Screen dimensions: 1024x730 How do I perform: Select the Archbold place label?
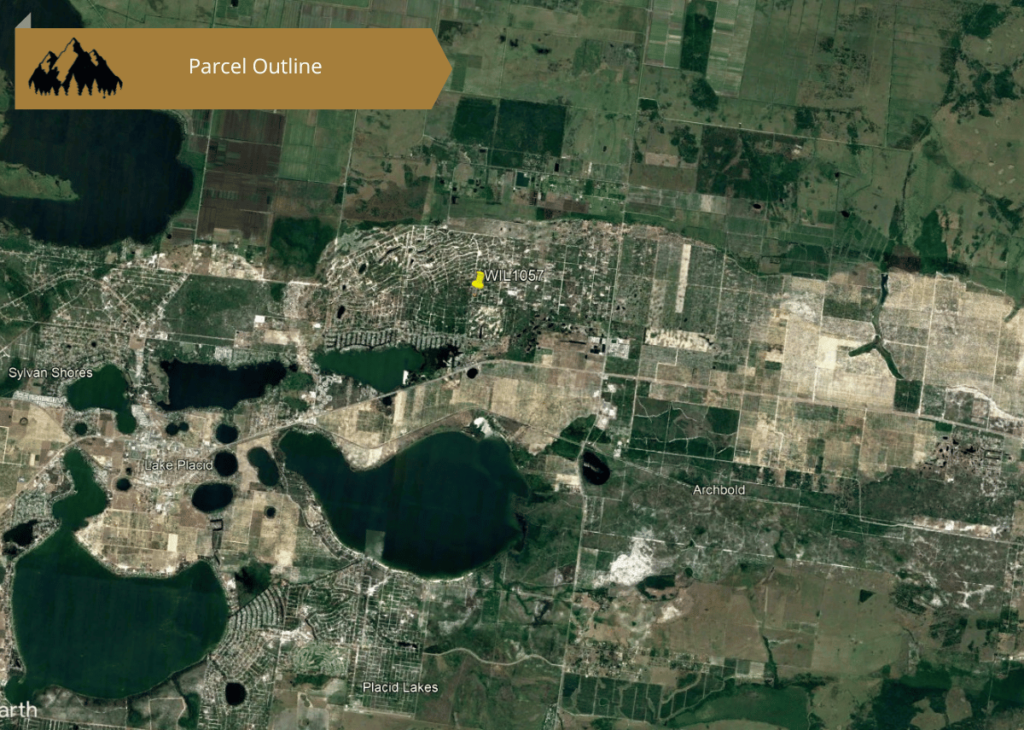[x=718, y=490]
